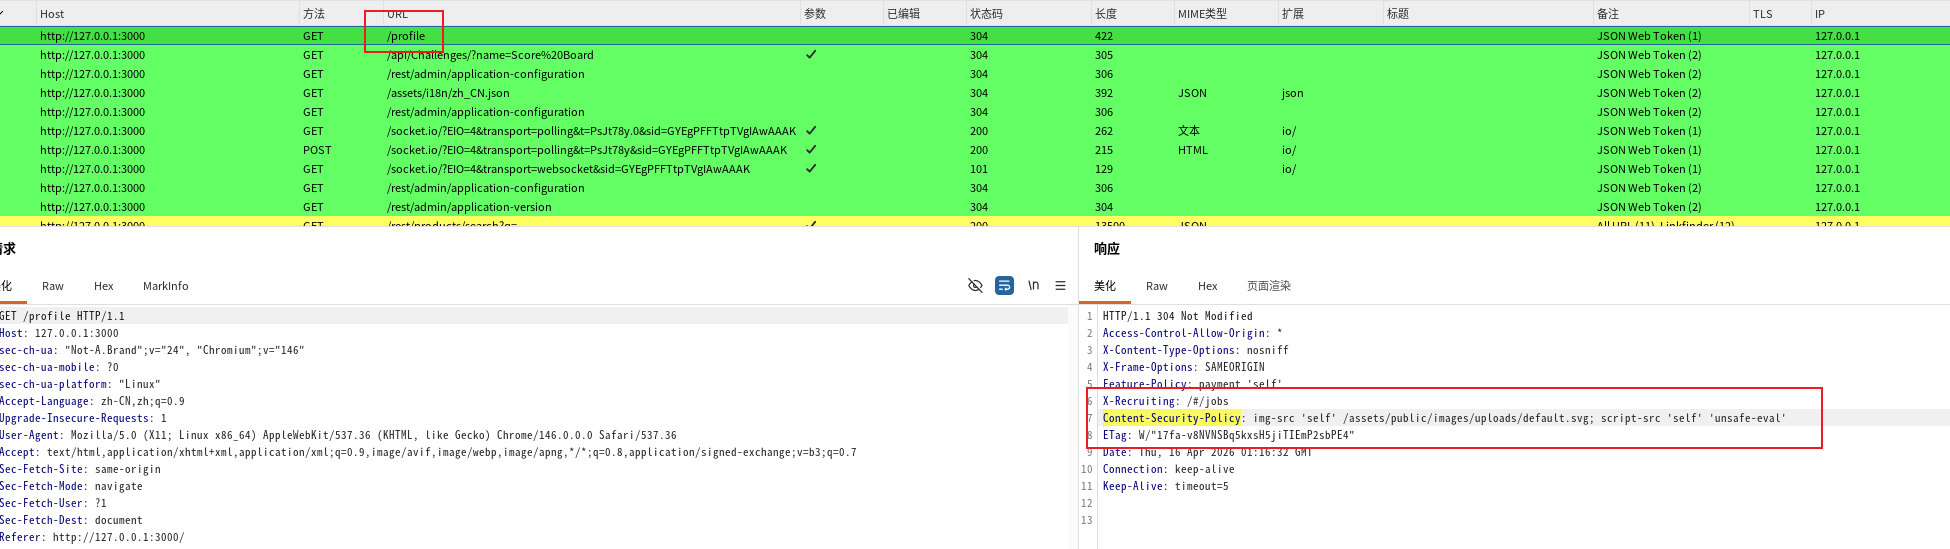Open the request editor hamburger menu
The image size is (1950, 549).
tap(1060, 286)
